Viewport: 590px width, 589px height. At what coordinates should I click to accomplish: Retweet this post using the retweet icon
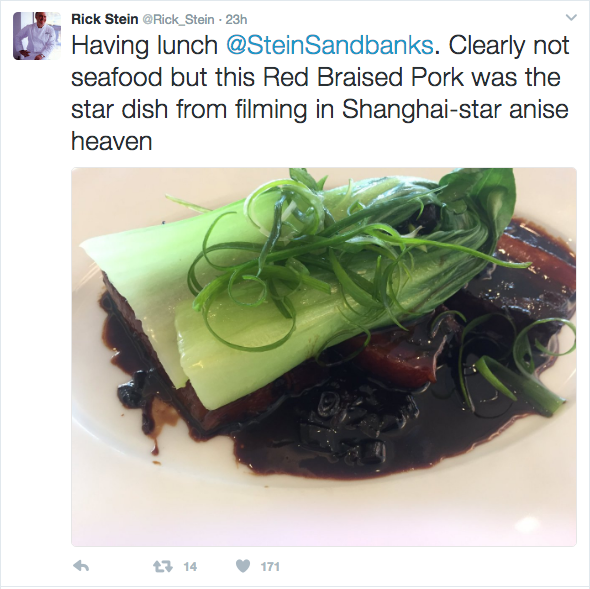[x=163, y=566]
